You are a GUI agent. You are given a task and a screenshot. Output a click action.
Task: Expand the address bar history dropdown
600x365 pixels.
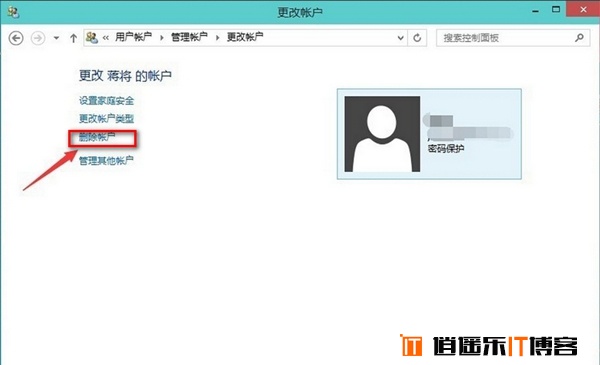(400, 38)
